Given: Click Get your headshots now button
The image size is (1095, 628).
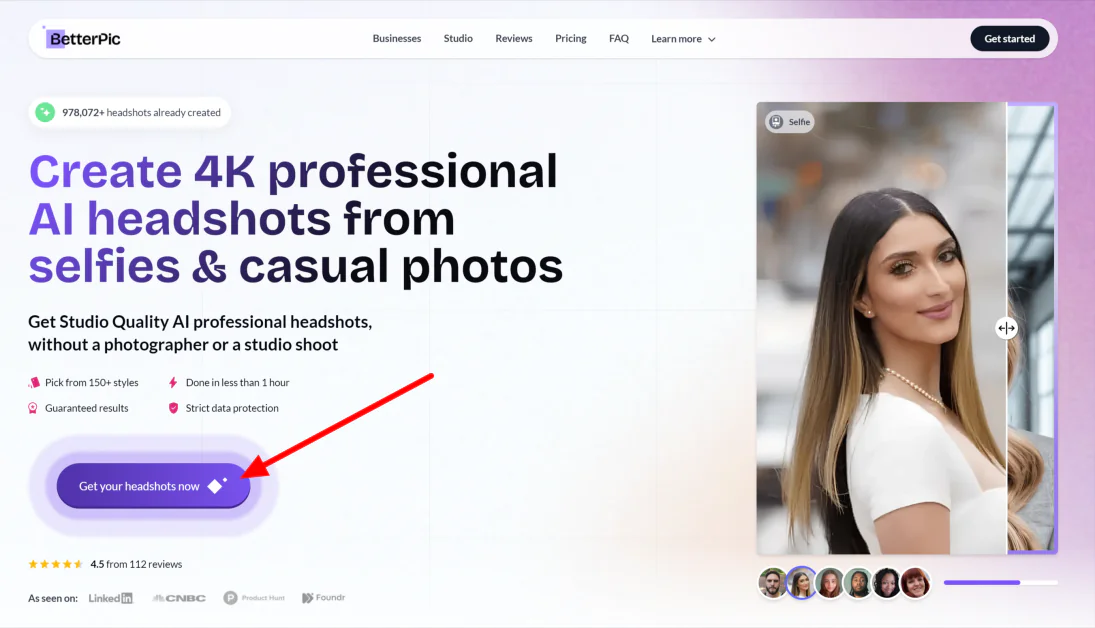Looking at the screenshot, I should [153, 485].
